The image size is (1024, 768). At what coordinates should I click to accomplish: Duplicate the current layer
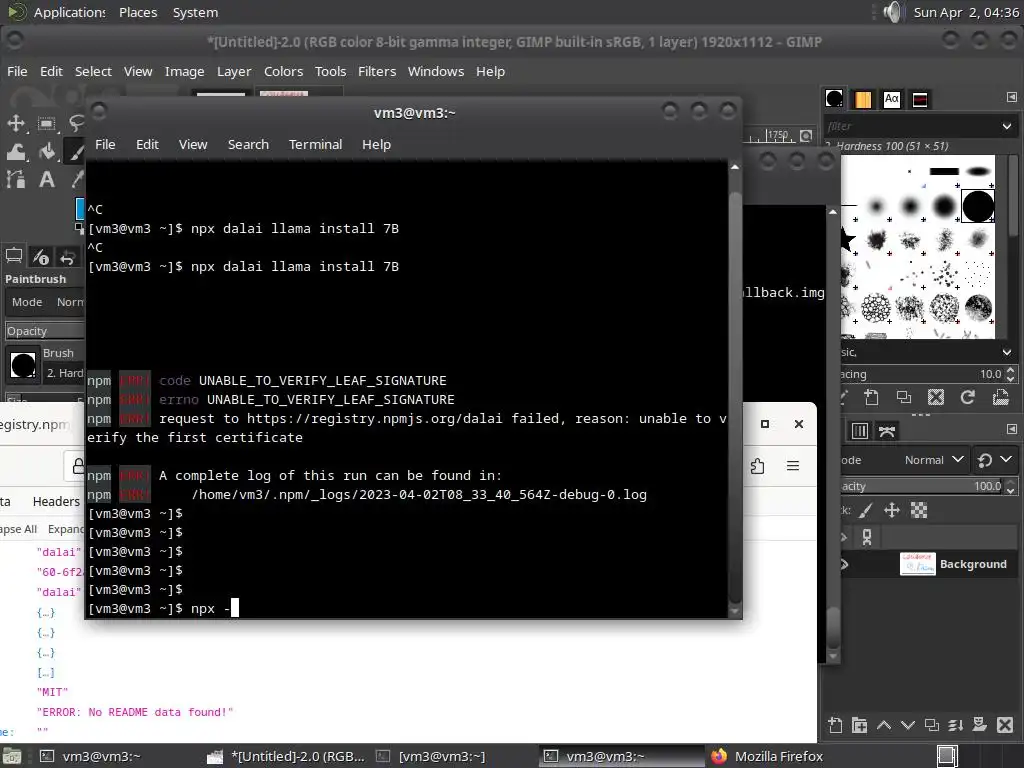(x=932, y=725)
